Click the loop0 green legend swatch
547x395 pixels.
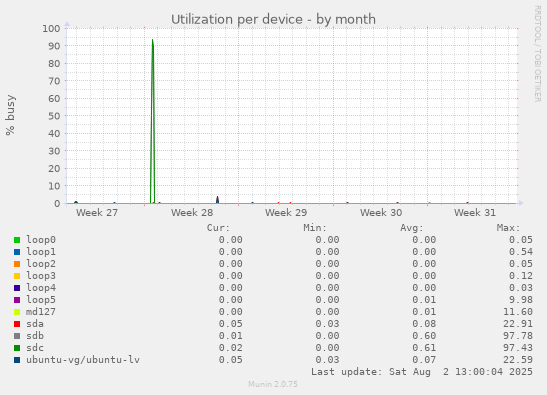click(x=17, y=240)
